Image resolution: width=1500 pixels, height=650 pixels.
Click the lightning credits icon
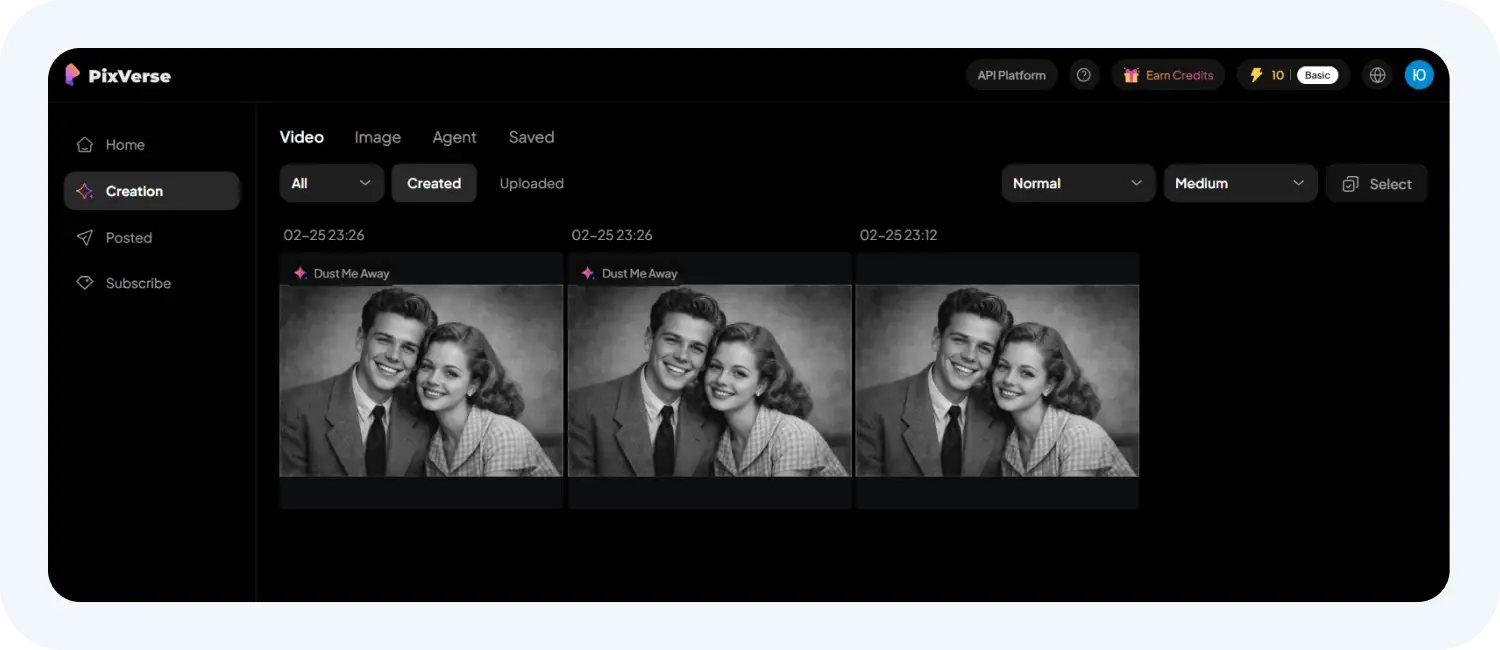pyautogui.click(x=1256, y=75)
